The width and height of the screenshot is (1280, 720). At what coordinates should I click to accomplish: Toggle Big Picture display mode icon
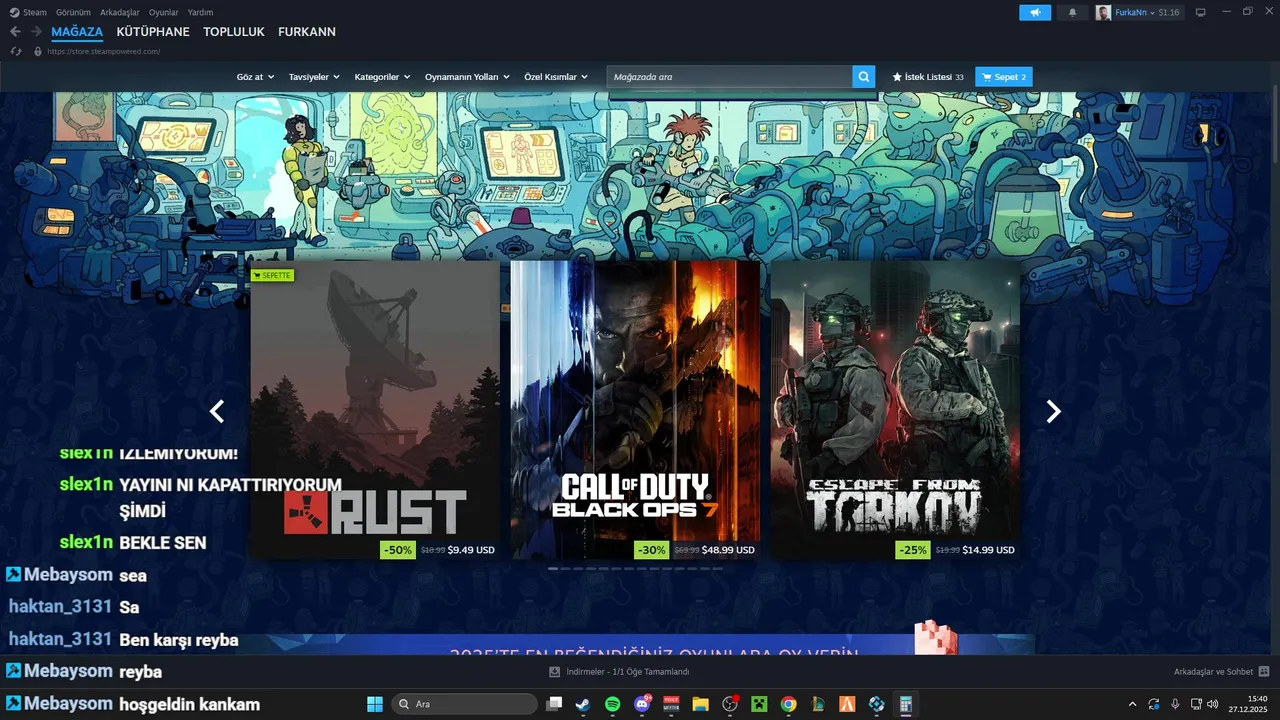(1201, 12)
